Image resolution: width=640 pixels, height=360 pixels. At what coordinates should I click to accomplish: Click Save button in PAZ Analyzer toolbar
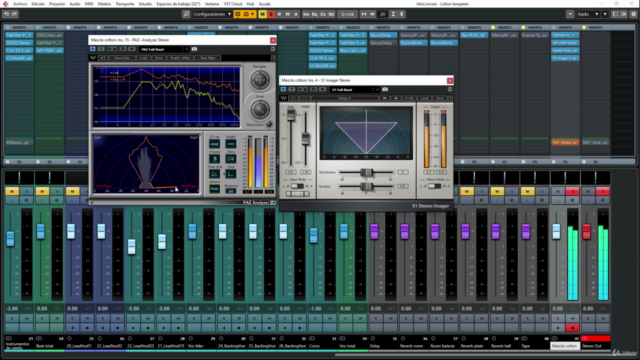click(x=159, y=58)
